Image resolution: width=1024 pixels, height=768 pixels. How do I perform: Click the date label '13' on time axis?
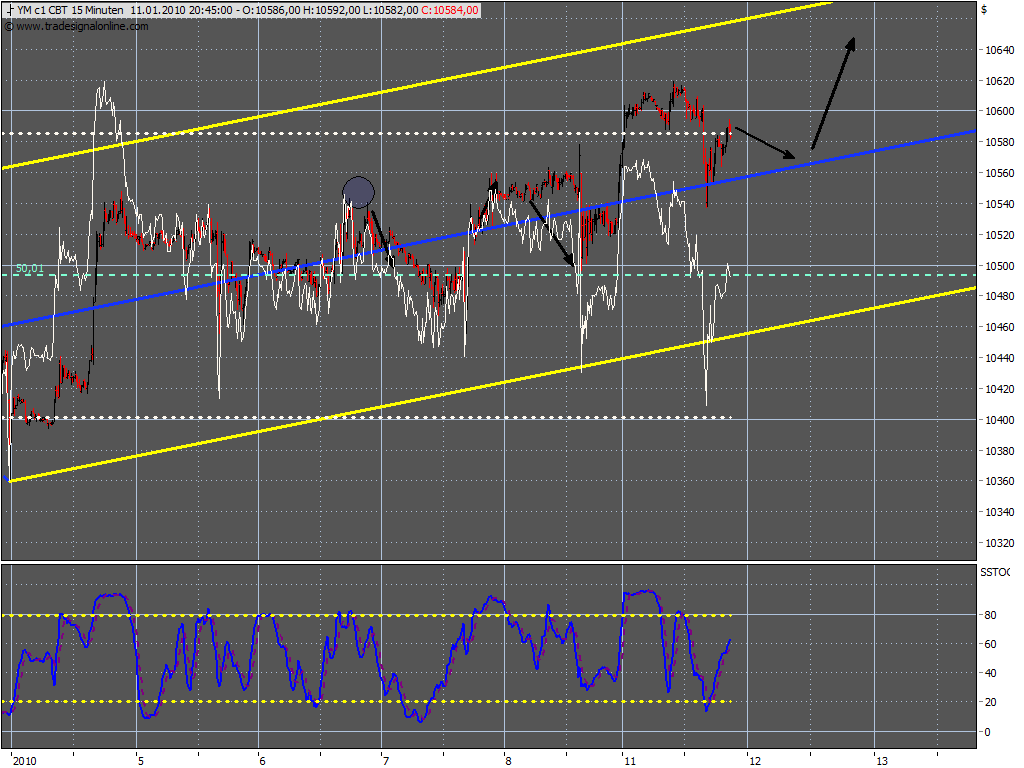(x=882, y=761)
